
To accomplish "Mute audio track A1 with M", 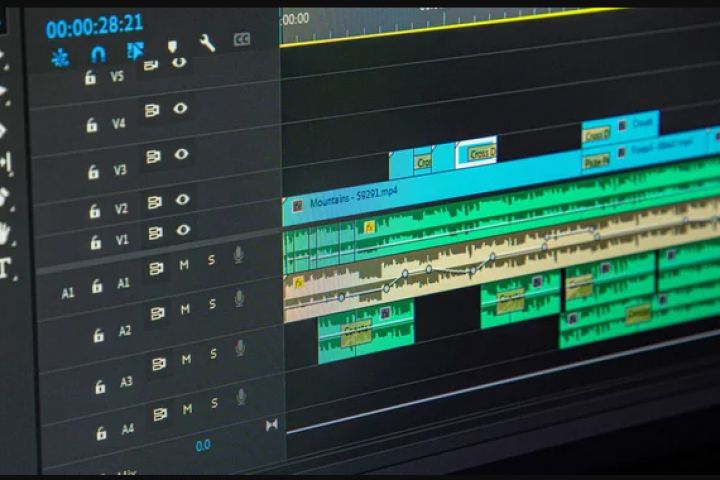I will [x=184, y=265].
